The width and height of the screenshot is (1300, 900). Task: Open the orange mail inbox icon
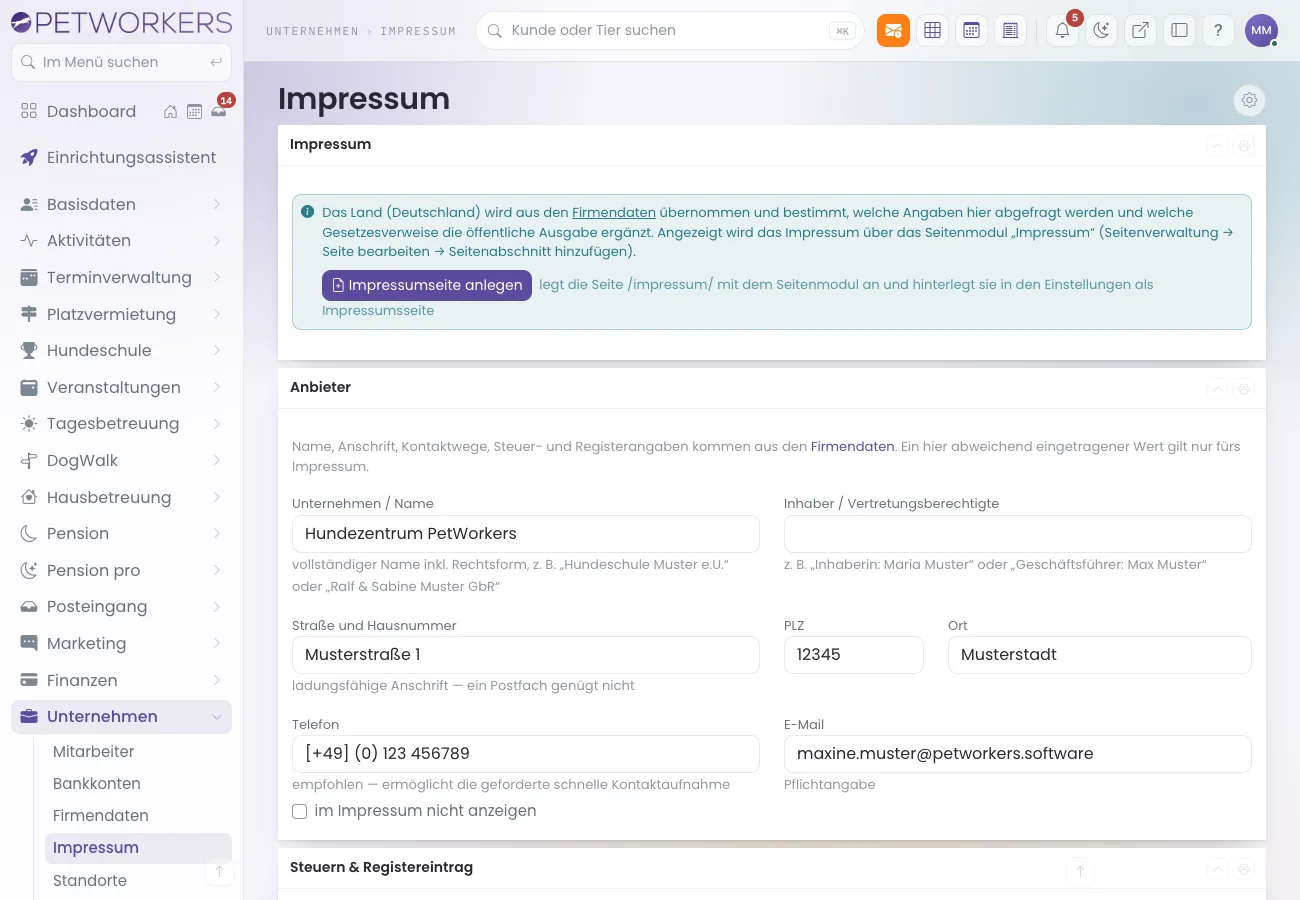point(893,30)
